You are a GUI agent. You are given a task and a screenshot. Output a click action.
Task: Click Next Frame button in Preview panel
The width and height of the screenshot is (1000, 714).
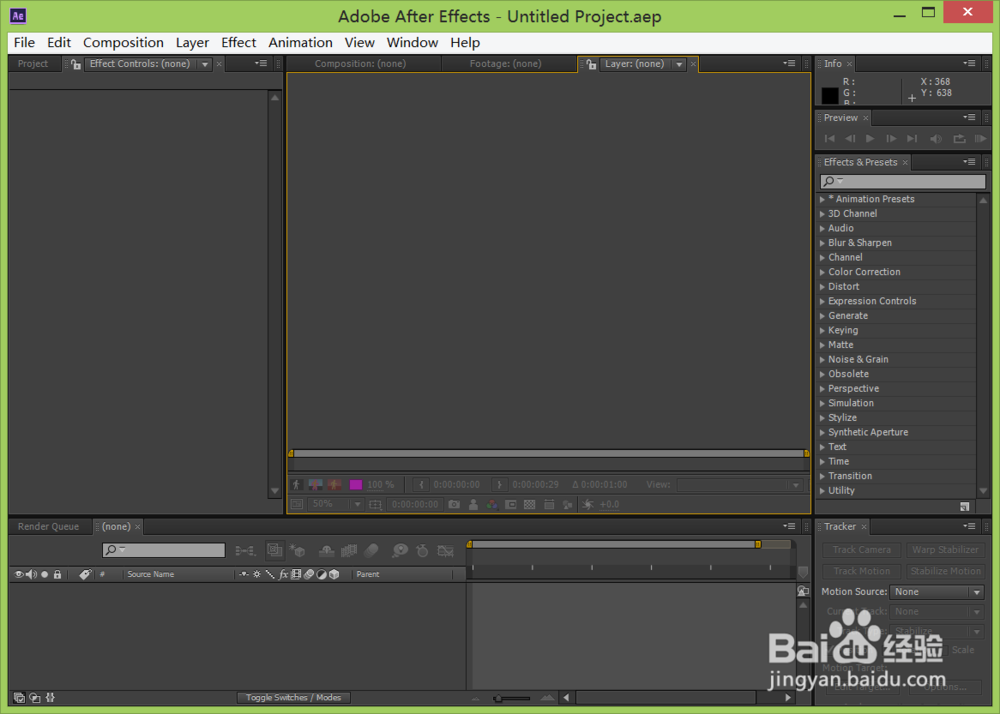[892, 138]
